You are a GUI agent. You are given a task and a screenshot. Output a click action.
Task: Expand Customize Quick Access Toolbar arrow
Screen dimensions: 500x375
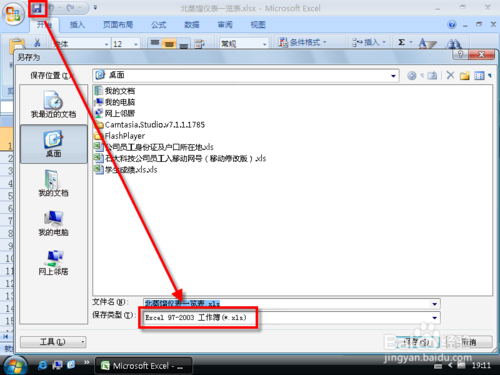(95, 7)
